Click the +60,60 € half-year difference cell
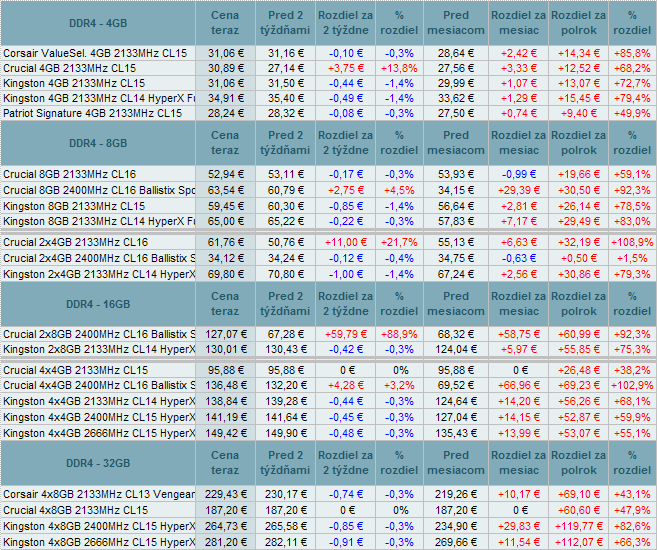 tap(579, 510)
